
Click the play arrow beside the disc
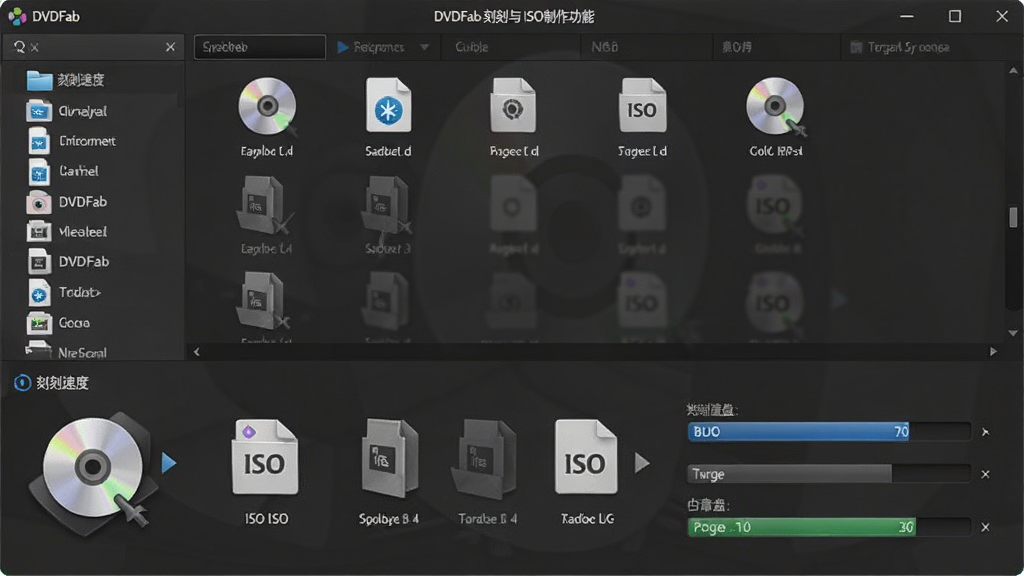(x=169, y=462)
